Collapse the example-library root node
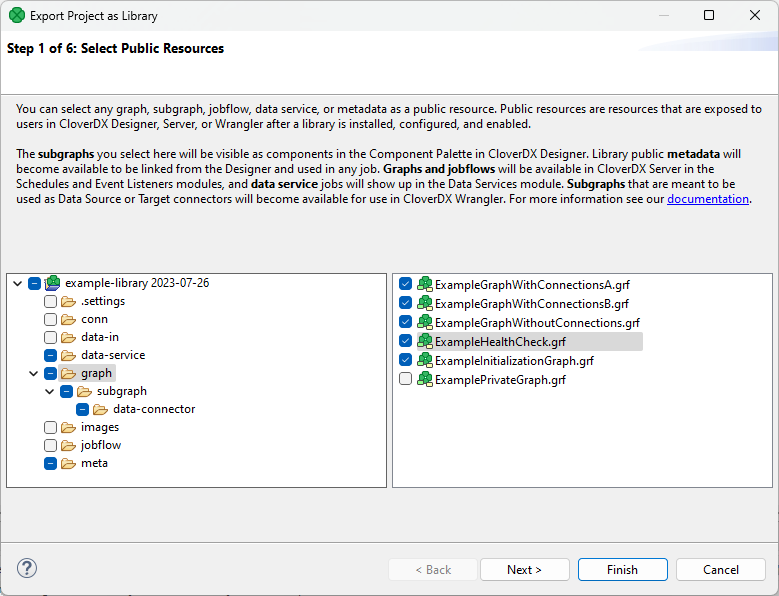This screenshot has width=779, height=596. (x=18, y=283)
